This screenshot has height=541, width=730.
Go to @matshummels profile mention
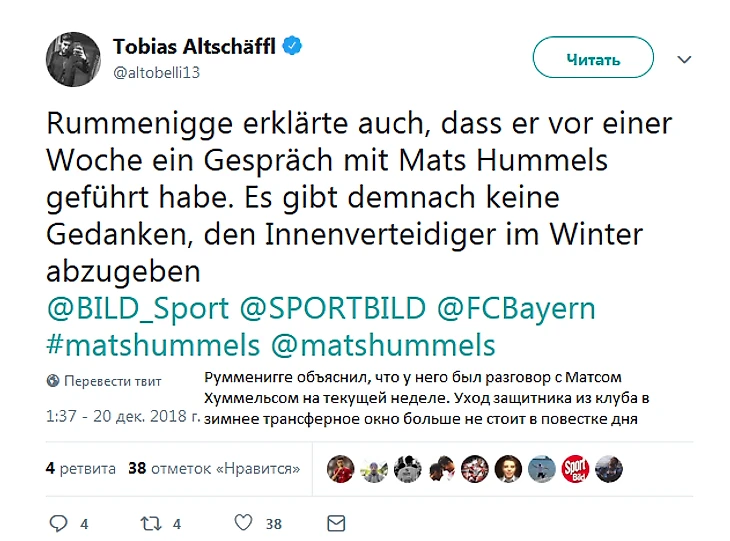click(x=383, y=345)
